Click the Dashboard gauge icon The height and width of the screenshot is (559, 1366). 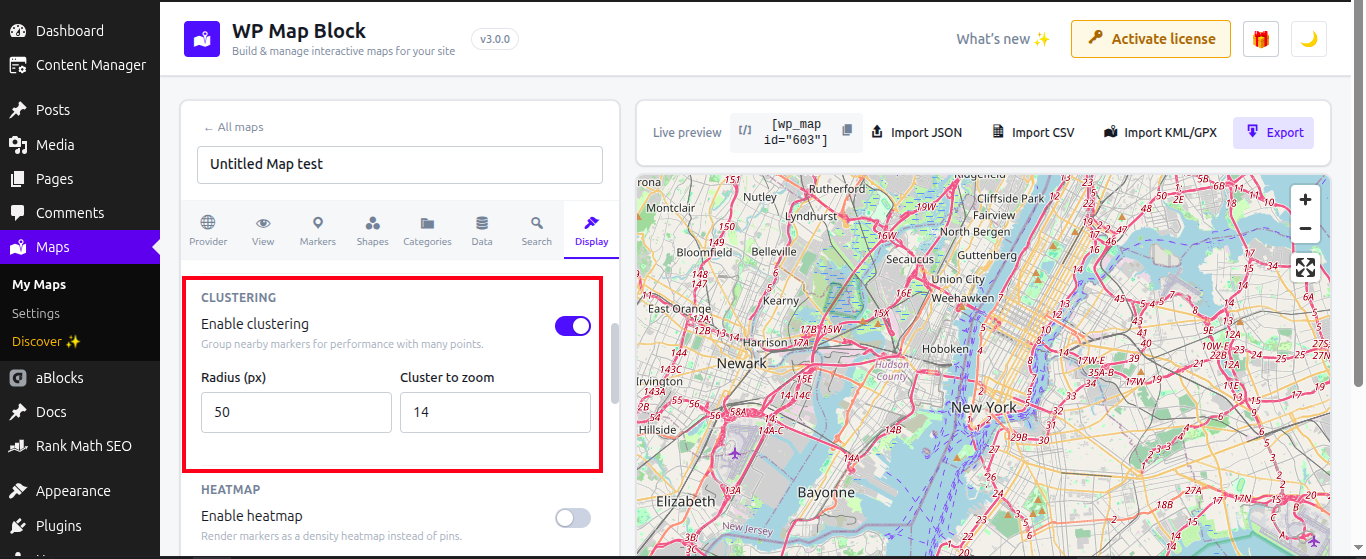(x=18, y=31)
